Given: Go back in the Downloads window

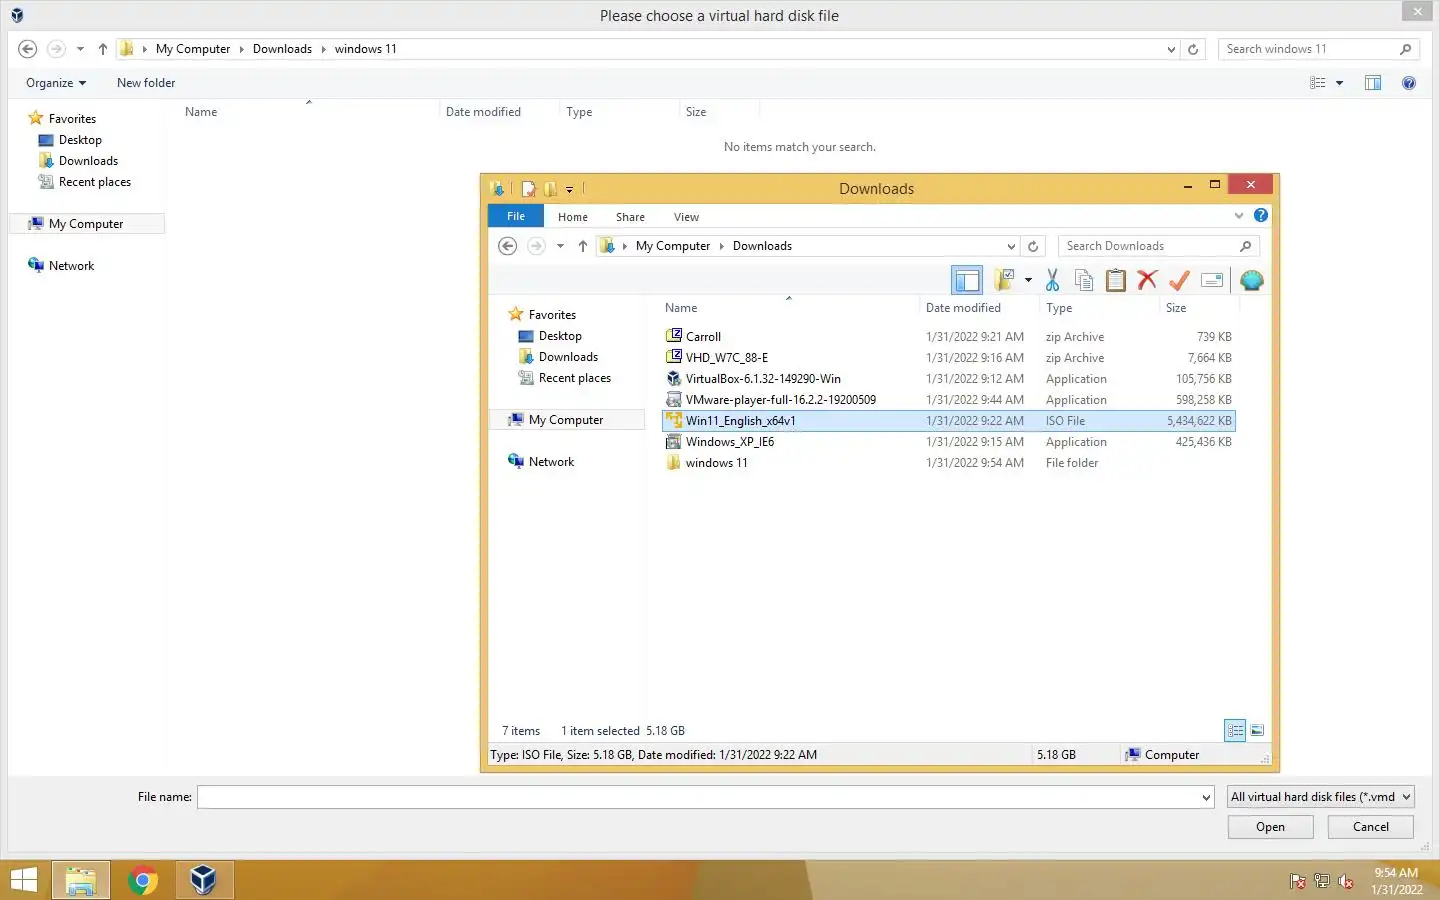Looking at the screenshot, I should click(507, 246).
